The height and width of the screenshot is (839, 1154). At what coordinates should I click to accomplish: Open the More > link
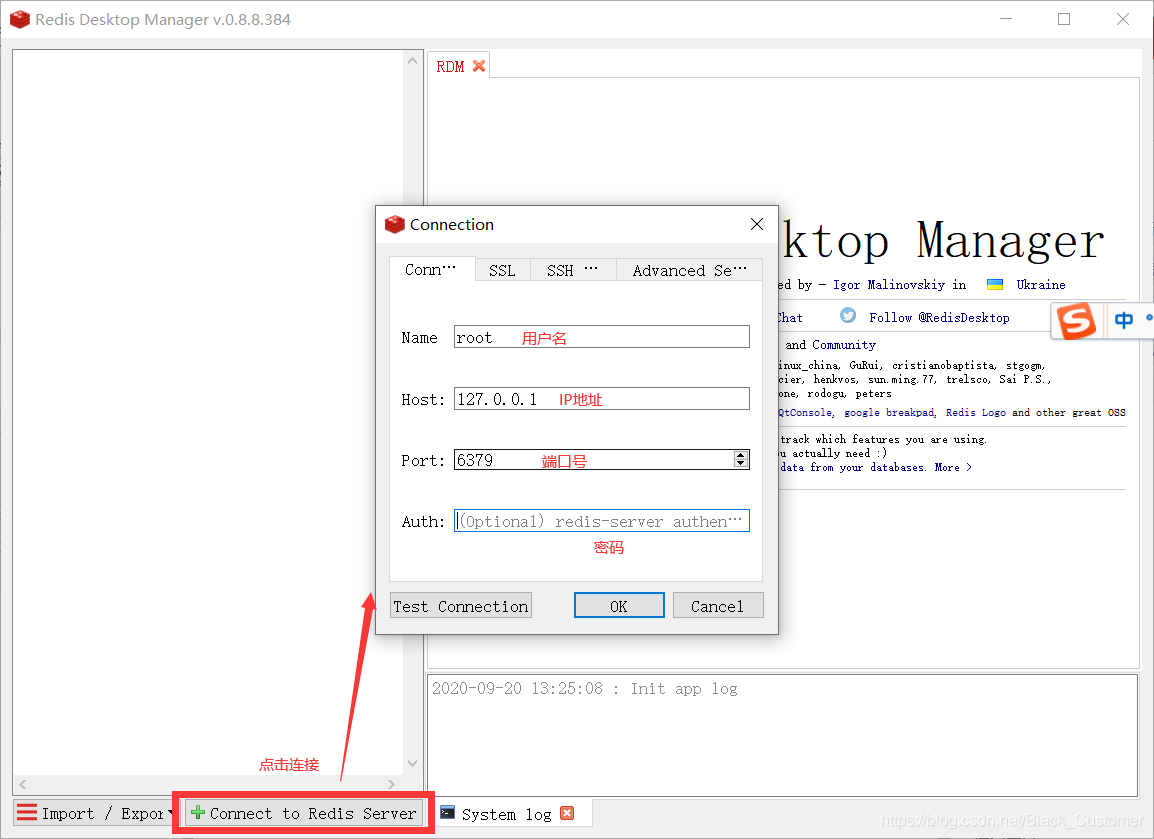tap(953, 467)
